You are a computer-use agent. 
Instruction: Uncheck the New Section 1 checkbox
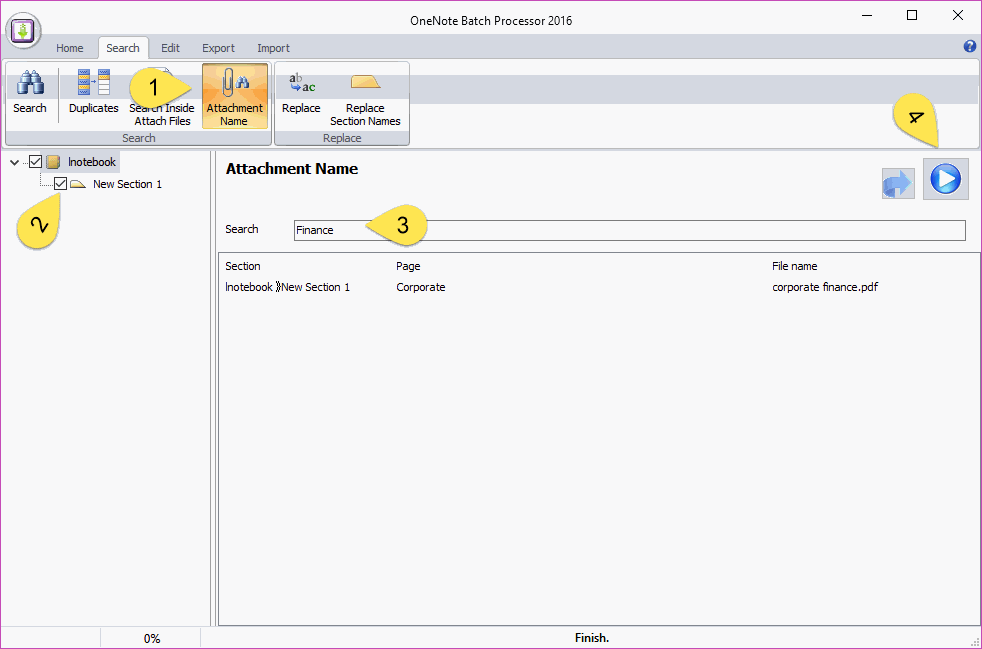tap(60, 184)
